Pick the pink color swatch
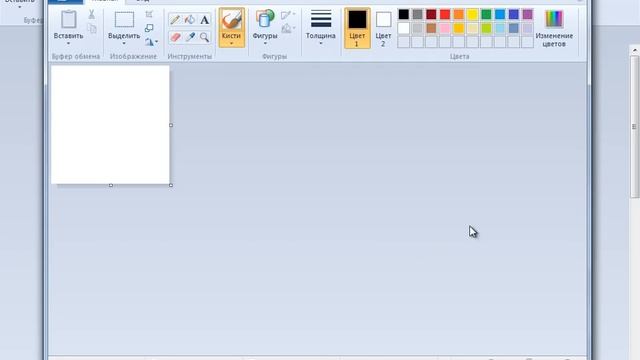Image resolution: width=640 pixels, height=360 pixels. [445, 28]
